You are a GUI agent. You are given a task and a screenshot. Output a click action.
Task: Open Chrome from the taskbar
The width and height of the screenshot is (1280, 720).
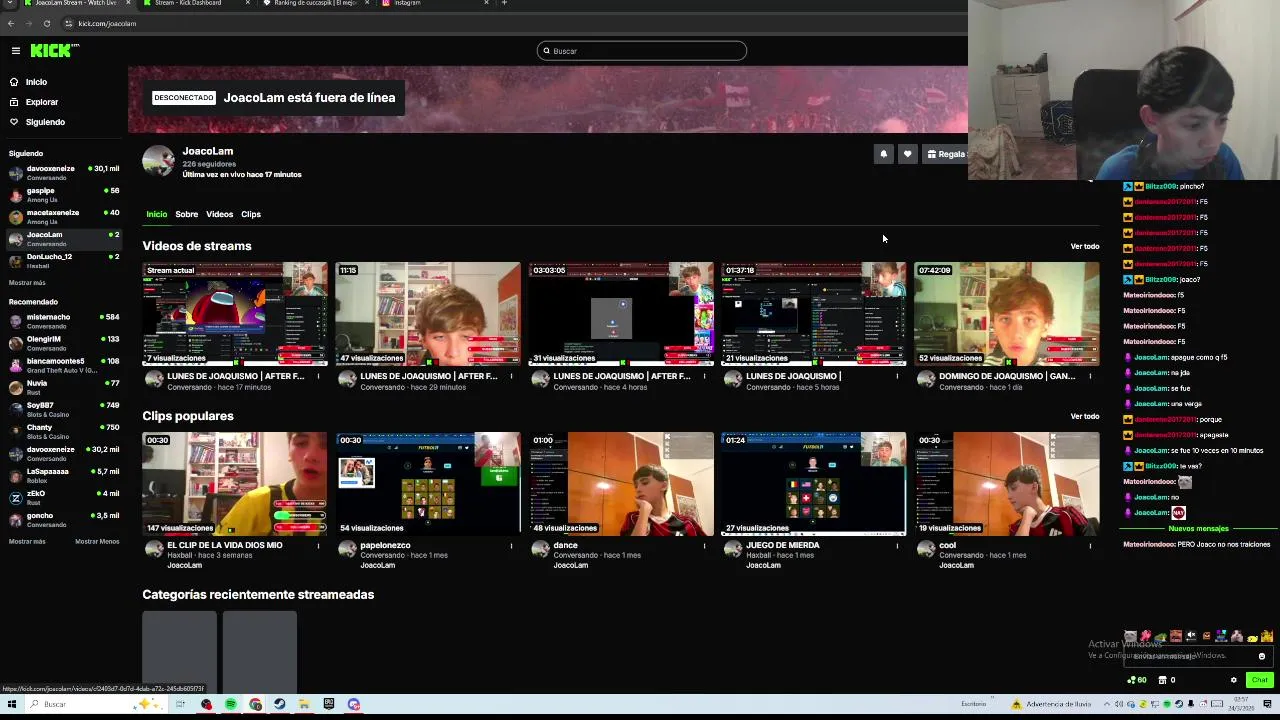(255, 704)
